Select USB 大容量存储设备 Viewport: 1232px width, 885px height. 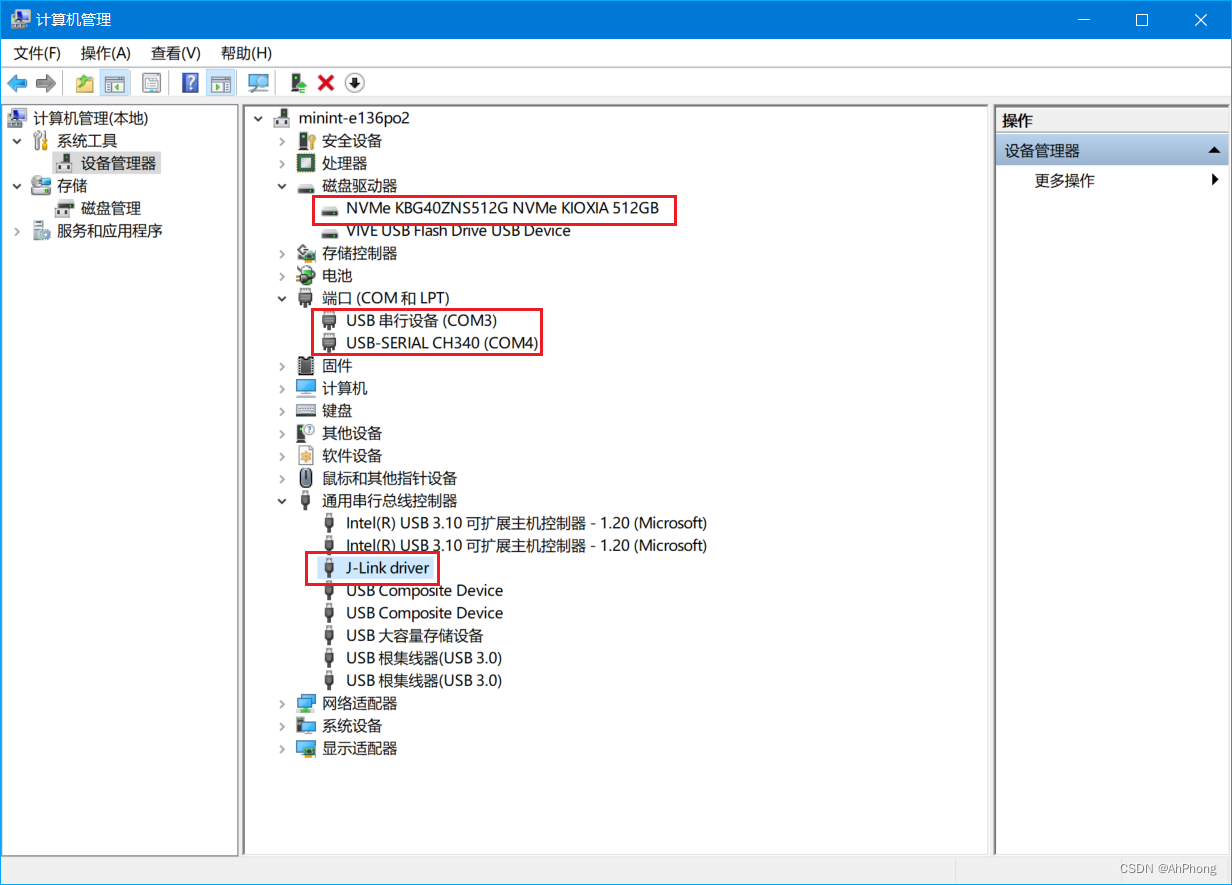tap(415, 636)
